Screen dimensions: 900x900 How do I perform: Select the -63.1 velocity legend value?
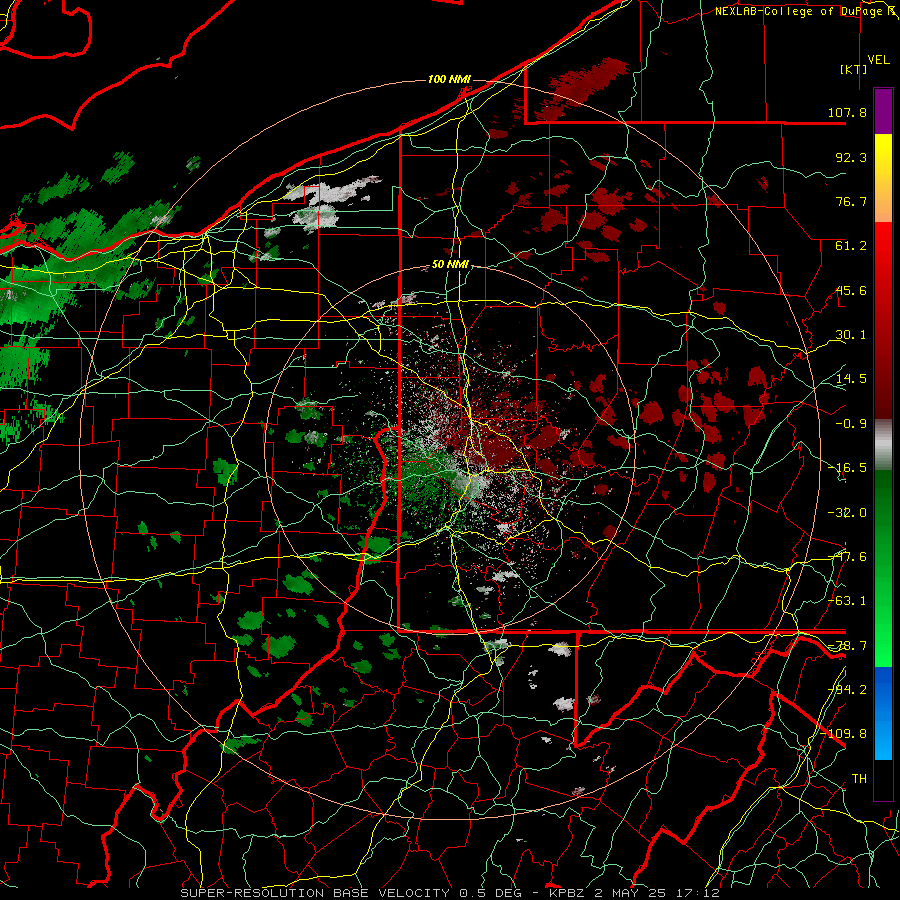847,601
